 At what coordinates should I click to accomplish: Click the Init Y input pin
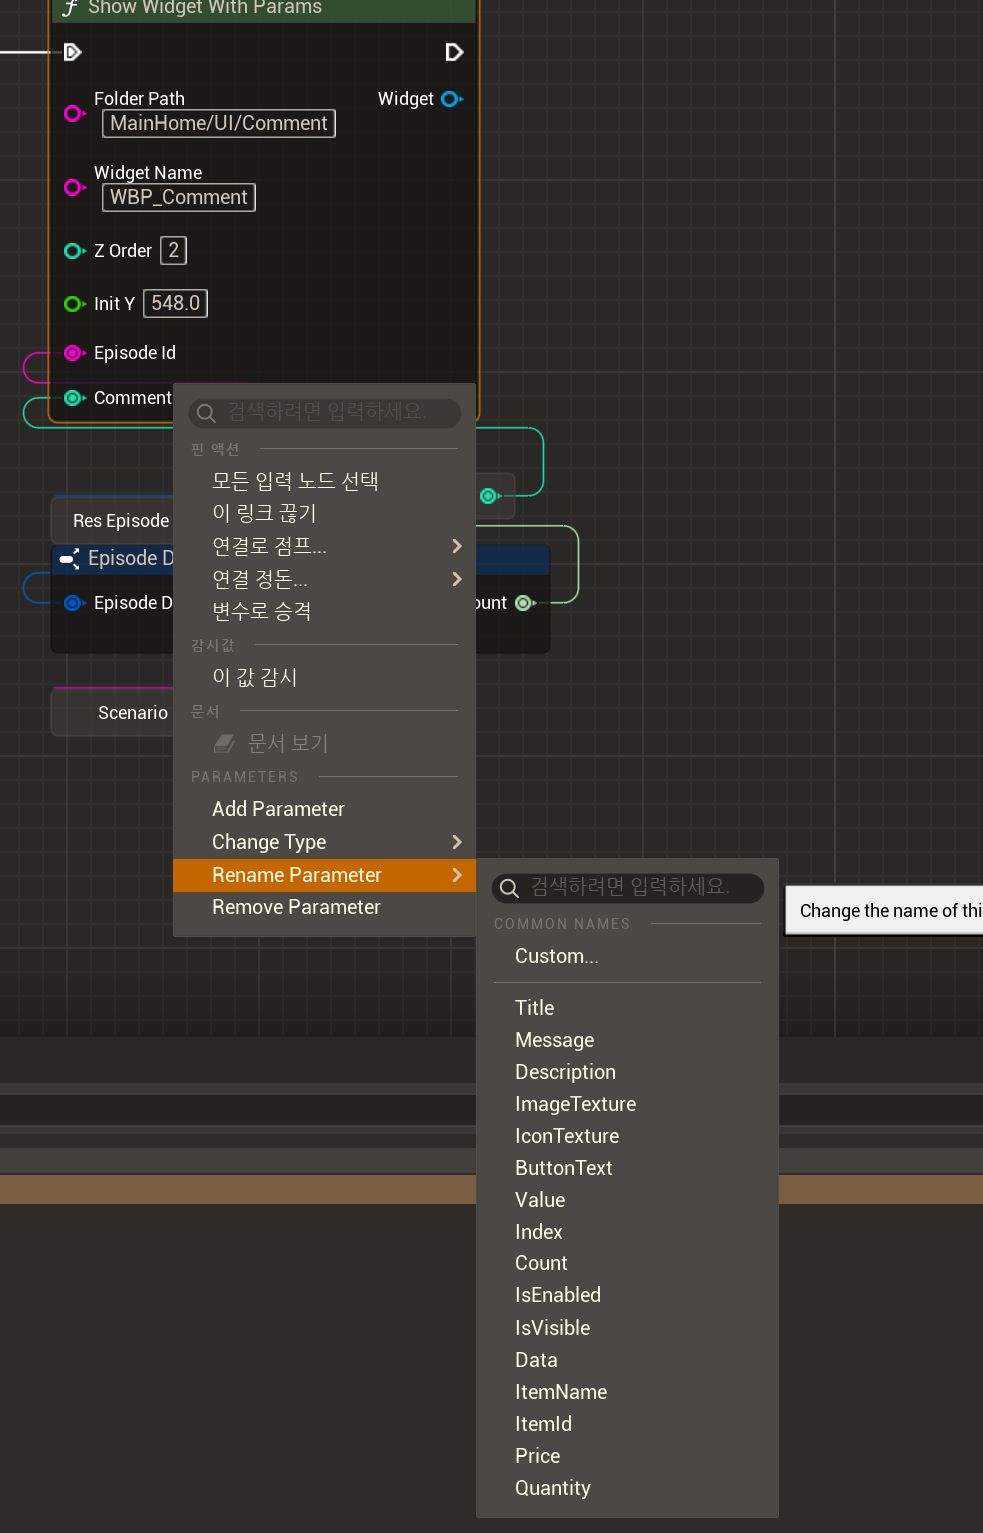tap(73, 304)
